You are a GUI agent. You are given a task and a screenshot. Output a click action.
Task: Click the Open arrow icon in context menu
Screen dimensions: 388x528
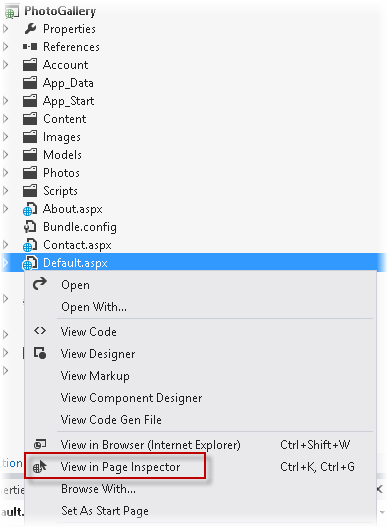[40, 284]
